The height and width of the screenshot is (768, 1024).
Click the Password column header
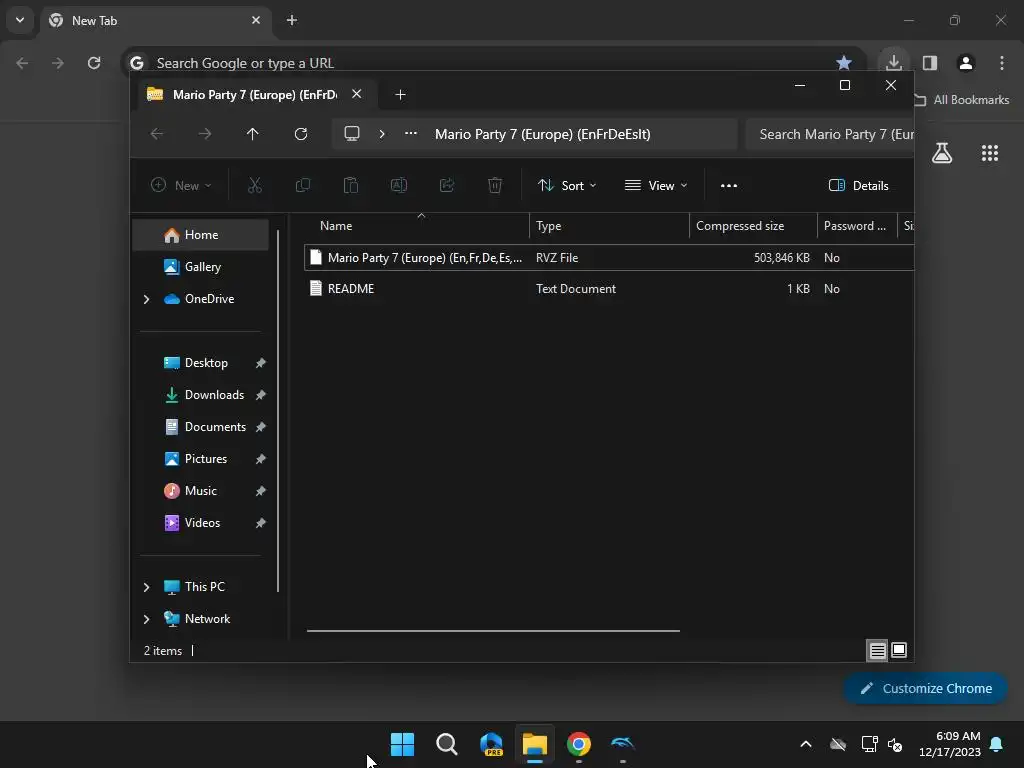tap(857, 226)
